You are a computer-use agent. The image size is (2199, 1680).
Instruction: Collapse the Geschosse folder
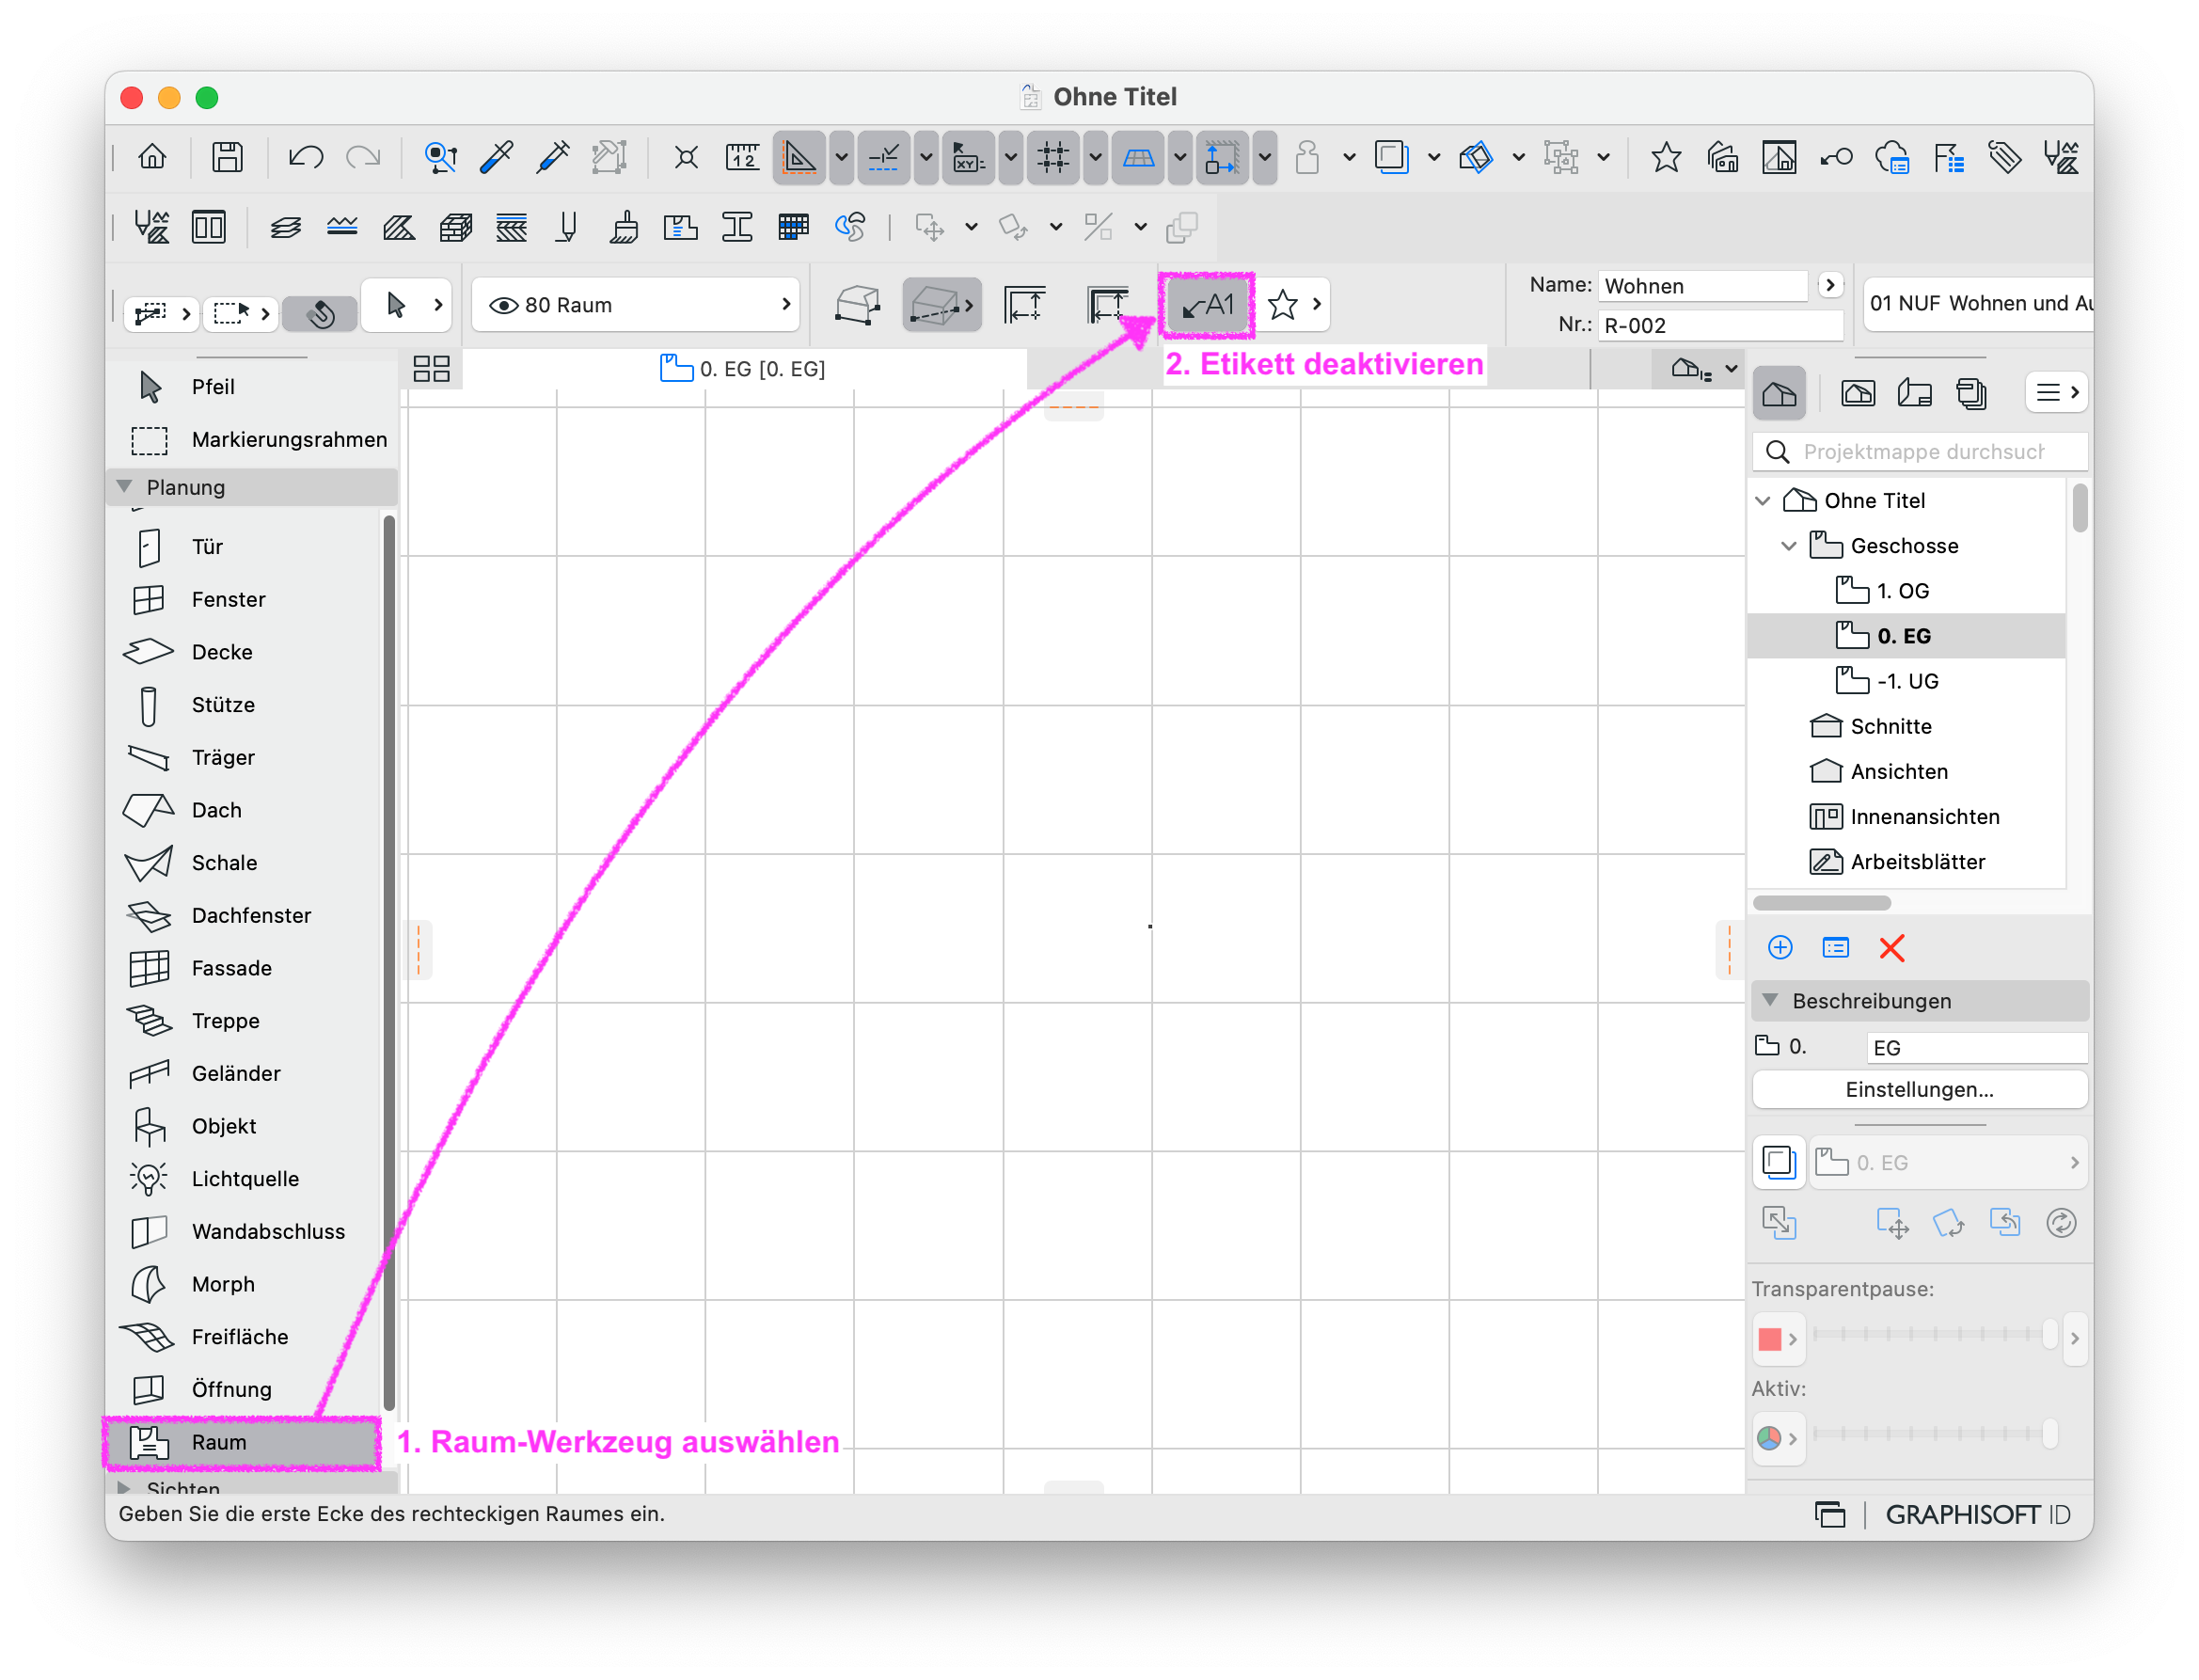point(1791,546)
